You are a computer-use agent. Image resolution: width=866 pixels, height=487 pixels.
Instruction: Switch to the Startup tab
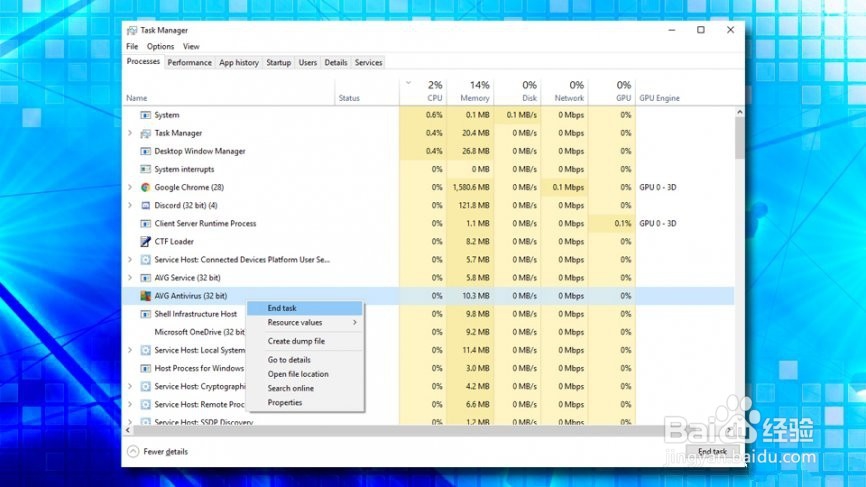click(278, 62)
